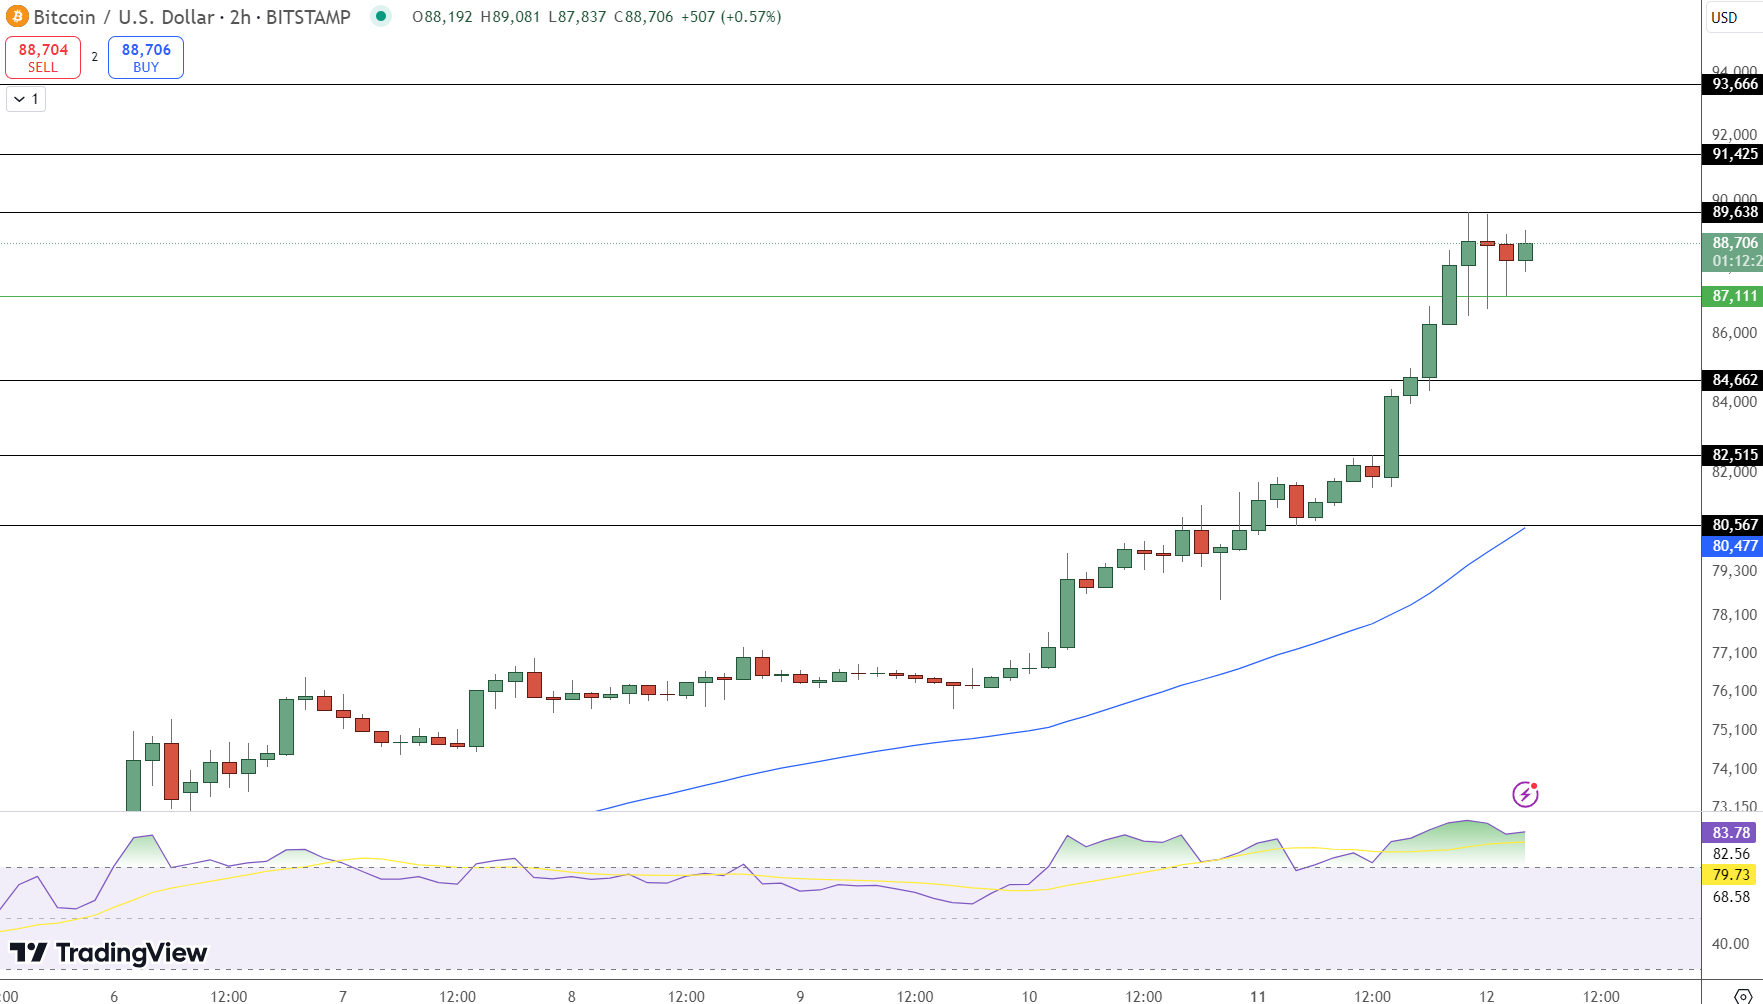Click the blue BUY button showing 88,706
Screen dimensions: 1763x1004
point(145,57)
